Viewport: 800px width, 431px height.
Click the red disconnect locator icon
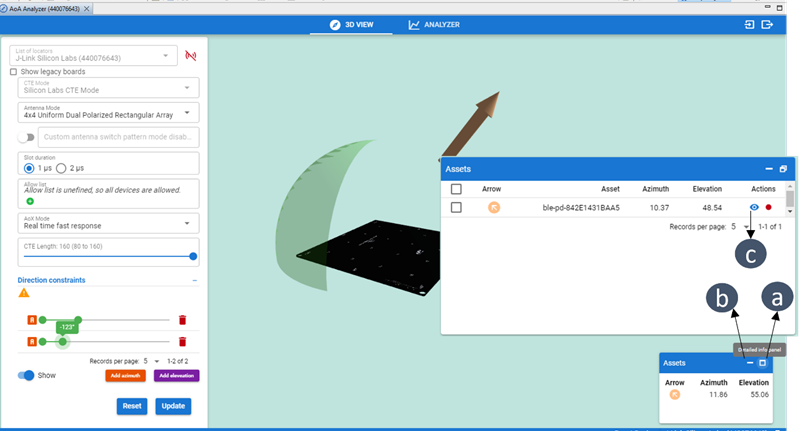click(x=191, y=56)
